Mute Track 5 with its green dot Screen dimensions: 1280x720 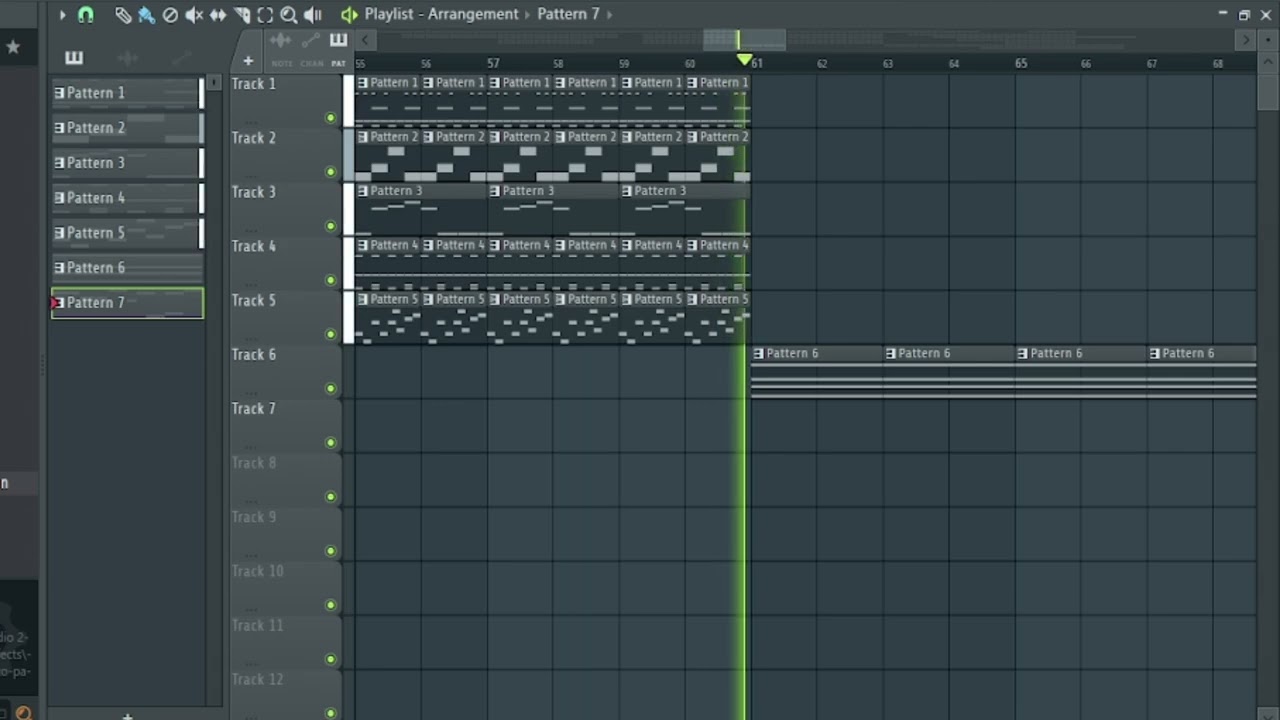point(331,334)
